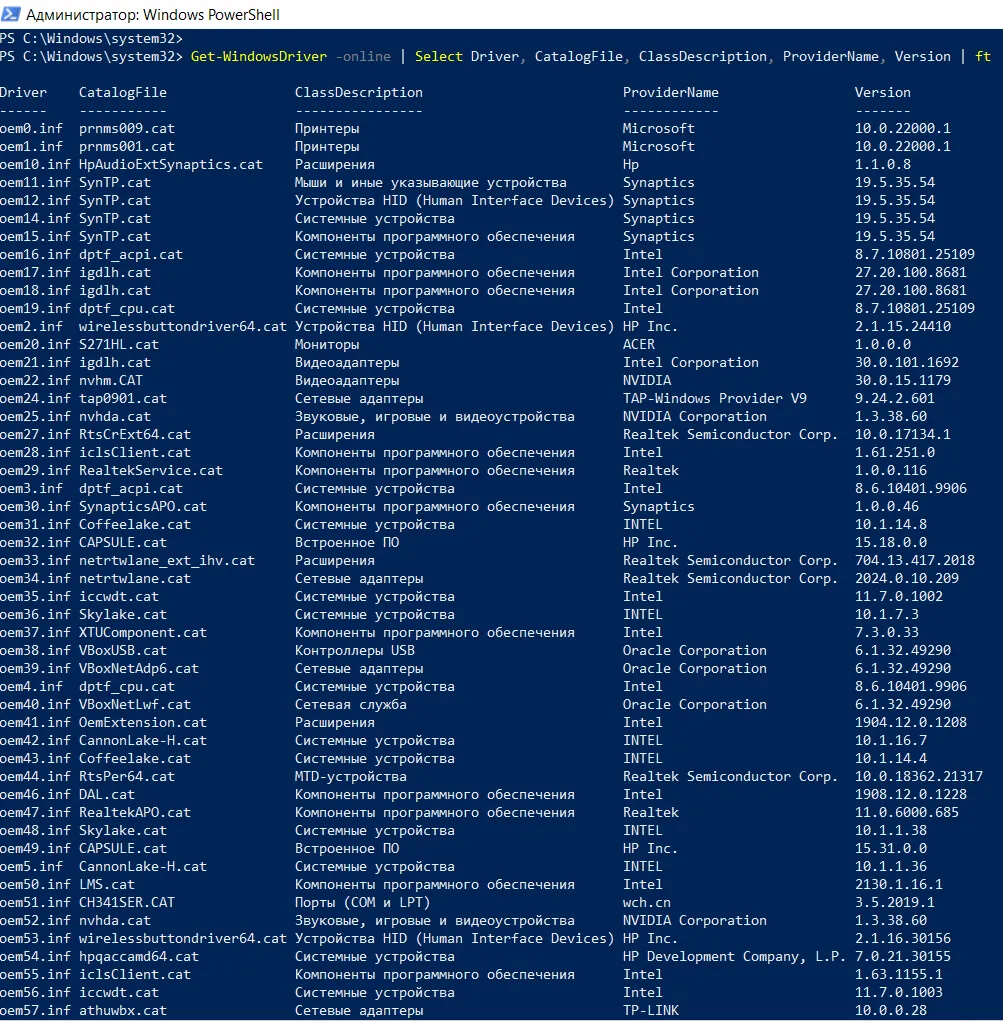The image size is (1003, 1021).
Task: Click 'RtsCrExt64.cat' catalog file
Action: (134, 434)
